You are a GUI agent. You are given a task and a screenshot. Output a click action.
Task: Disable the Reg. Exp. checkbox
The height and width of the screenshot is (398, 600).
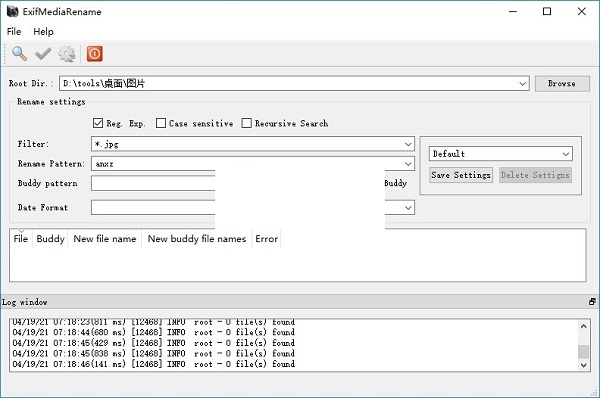click(x=98, y=123)
